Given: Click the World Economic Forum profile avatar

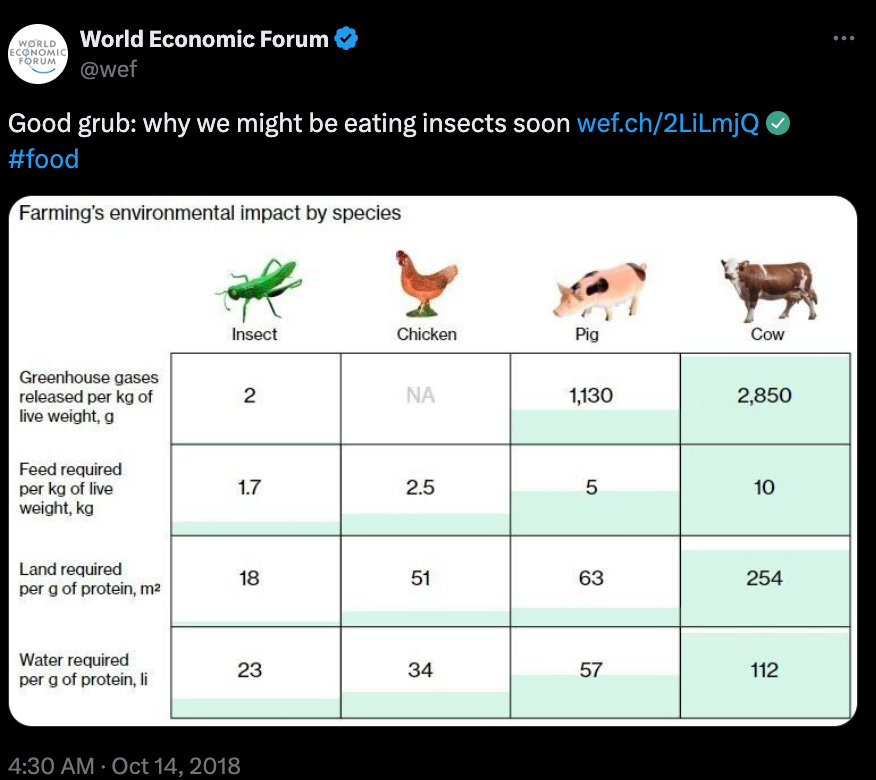Looking at the screenshot, I should 38,54.
